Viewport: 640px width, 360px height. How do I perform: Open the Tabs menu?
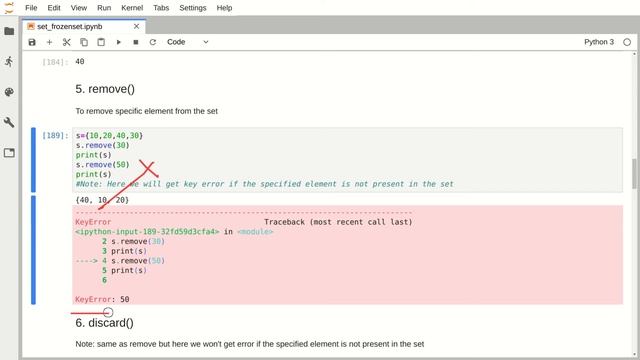click(x=161, y=8)
